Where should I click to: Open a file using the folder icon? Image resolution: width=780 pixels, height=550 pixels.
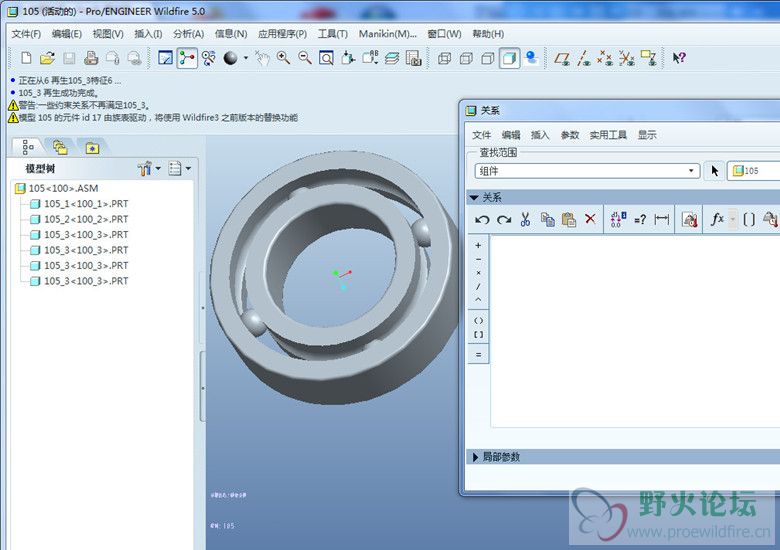coord(47,58)
